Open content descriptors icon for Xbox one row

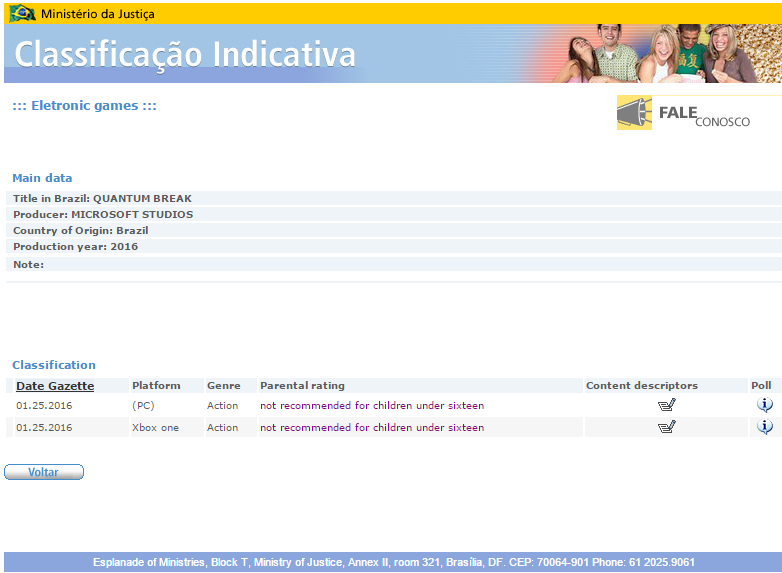[666, 427]
